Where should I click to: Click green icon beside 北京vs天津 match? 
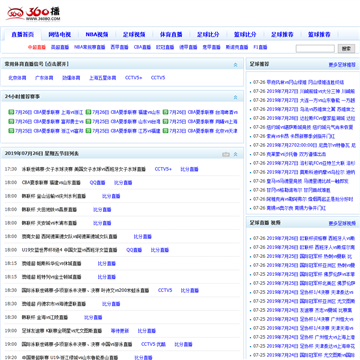tap(165, 131)
